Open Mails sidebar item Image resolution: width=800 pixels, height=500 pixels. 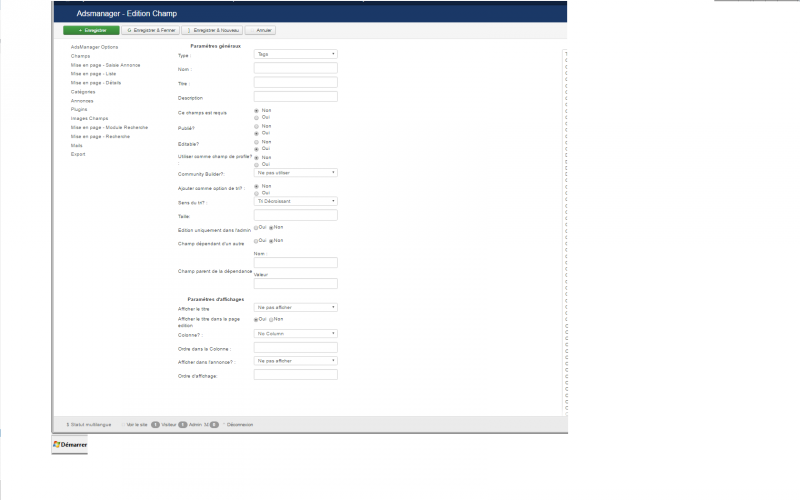[x=77, y=145]
